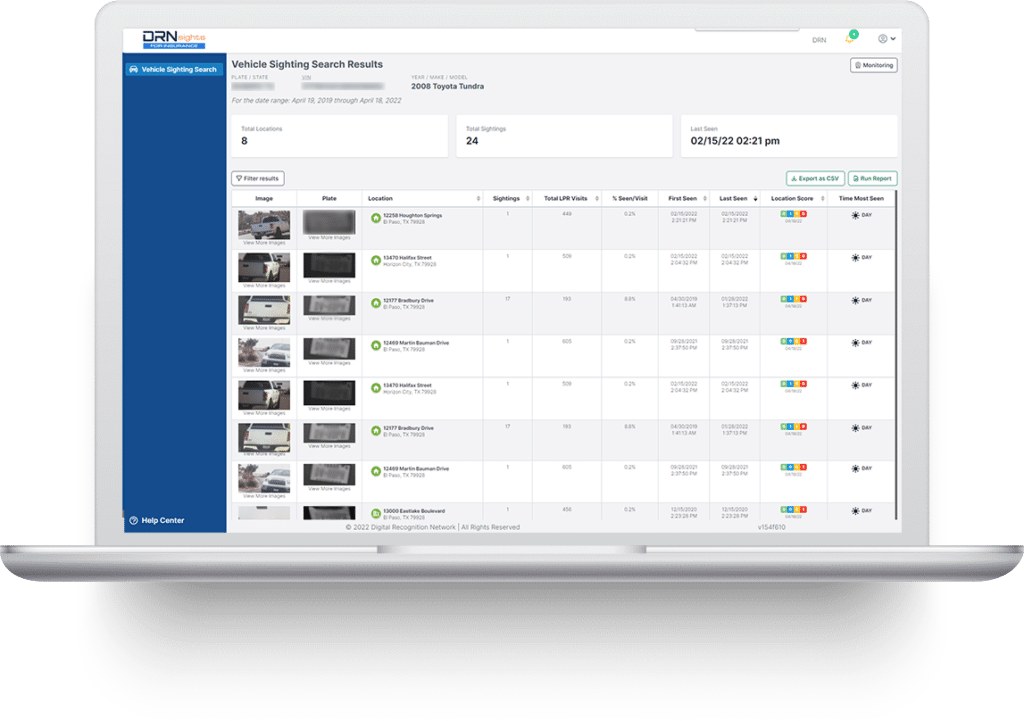The image size is (1024, 721).
Task: Open Vehicle Sighting Search in sidebar
Action: (x=174, y=70)
